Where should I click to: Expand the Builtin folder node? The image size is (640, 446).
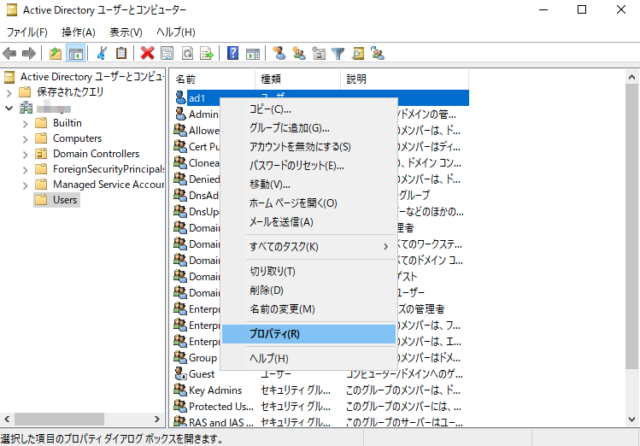coord(25,124)
